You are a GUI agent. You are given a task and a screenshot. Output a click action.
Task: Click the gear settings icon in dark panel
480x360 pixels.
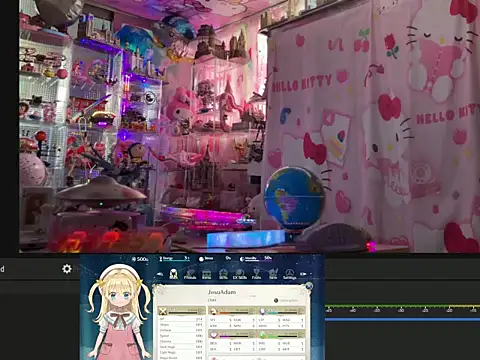pyautogui.click(x=67, y=269)
